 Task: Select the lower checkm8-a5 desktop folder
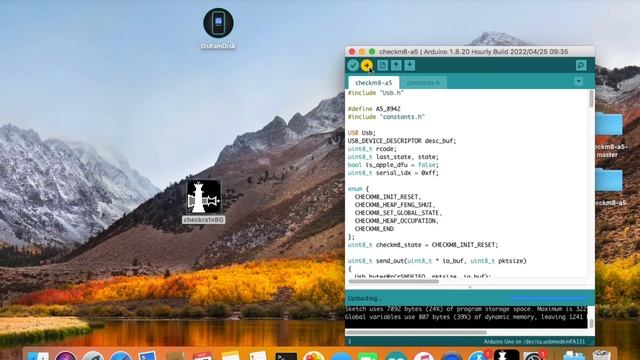click(x=609, y=180)
